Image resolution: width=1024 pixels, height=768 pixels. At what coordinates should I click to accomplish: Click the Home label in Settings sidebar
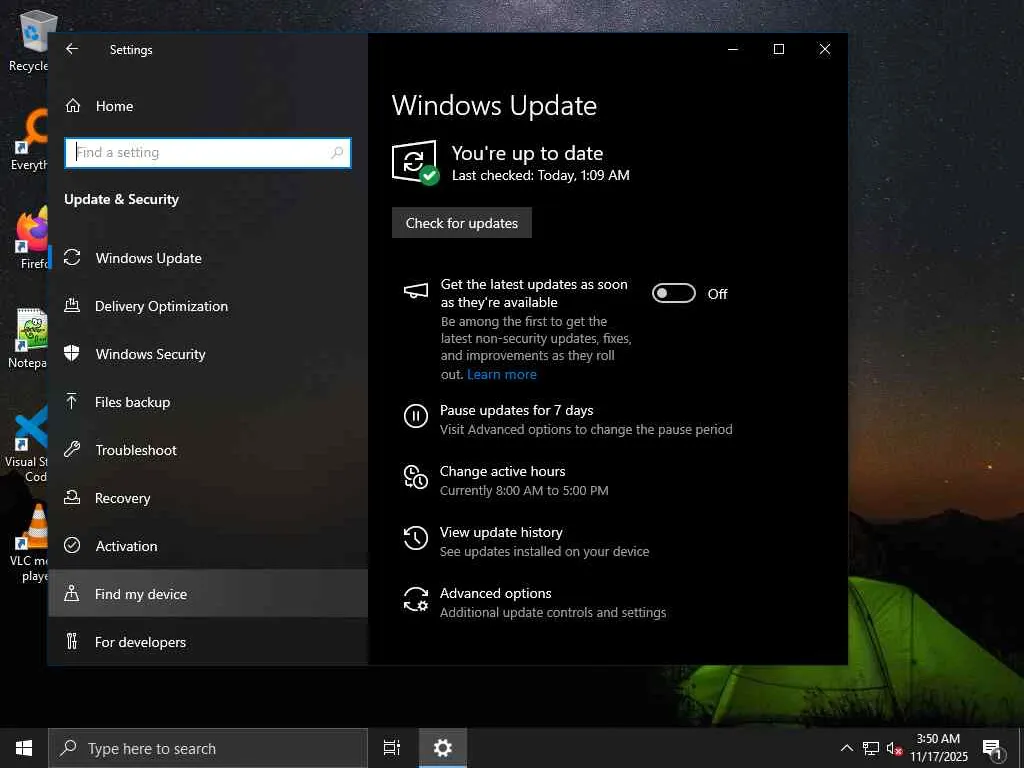tap(114, 106)
